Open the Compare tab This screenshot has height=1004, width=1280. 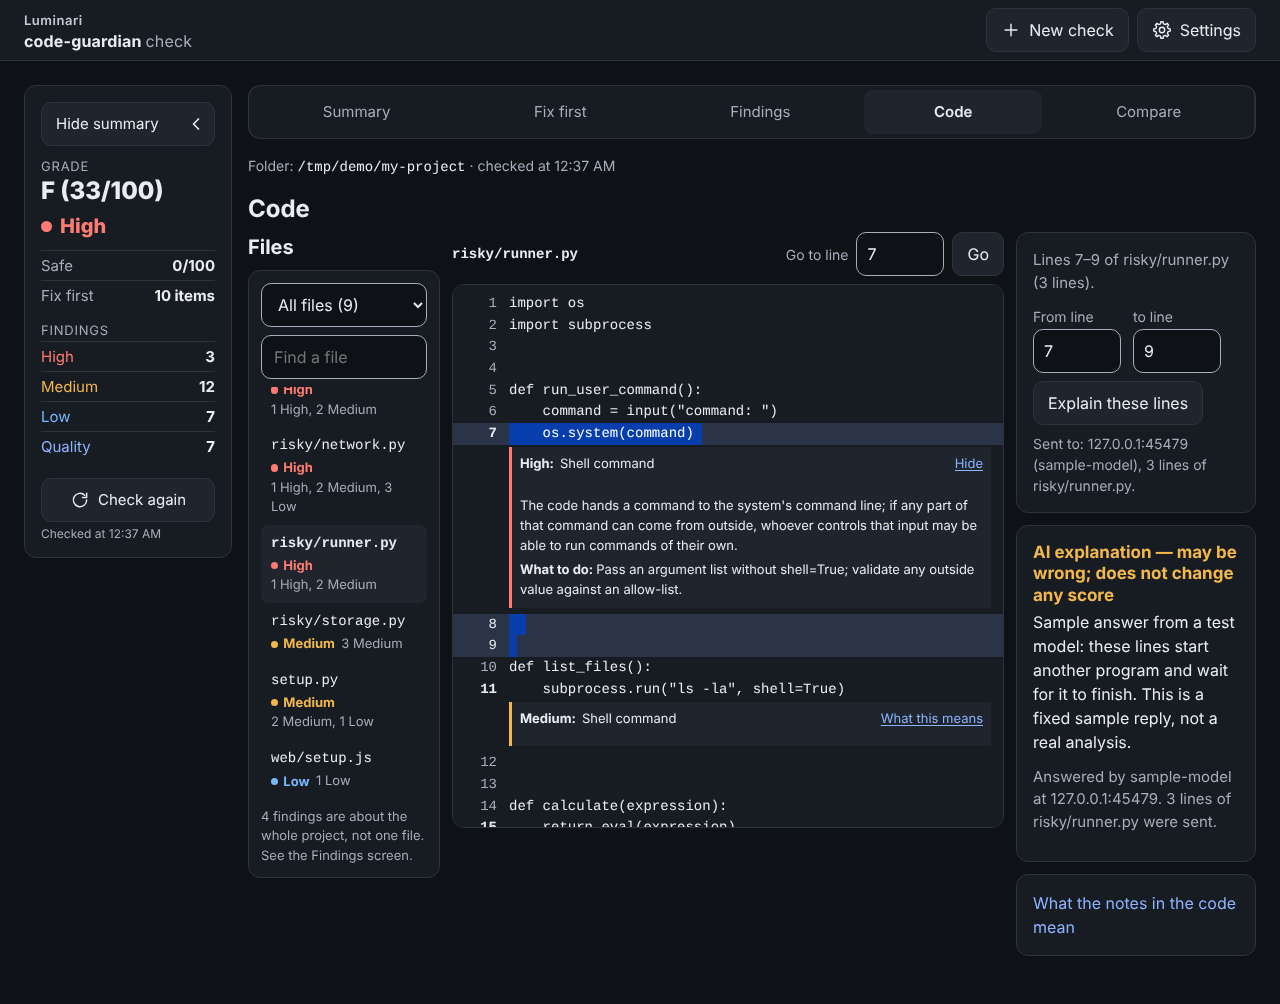click(x=1148, y=112)
